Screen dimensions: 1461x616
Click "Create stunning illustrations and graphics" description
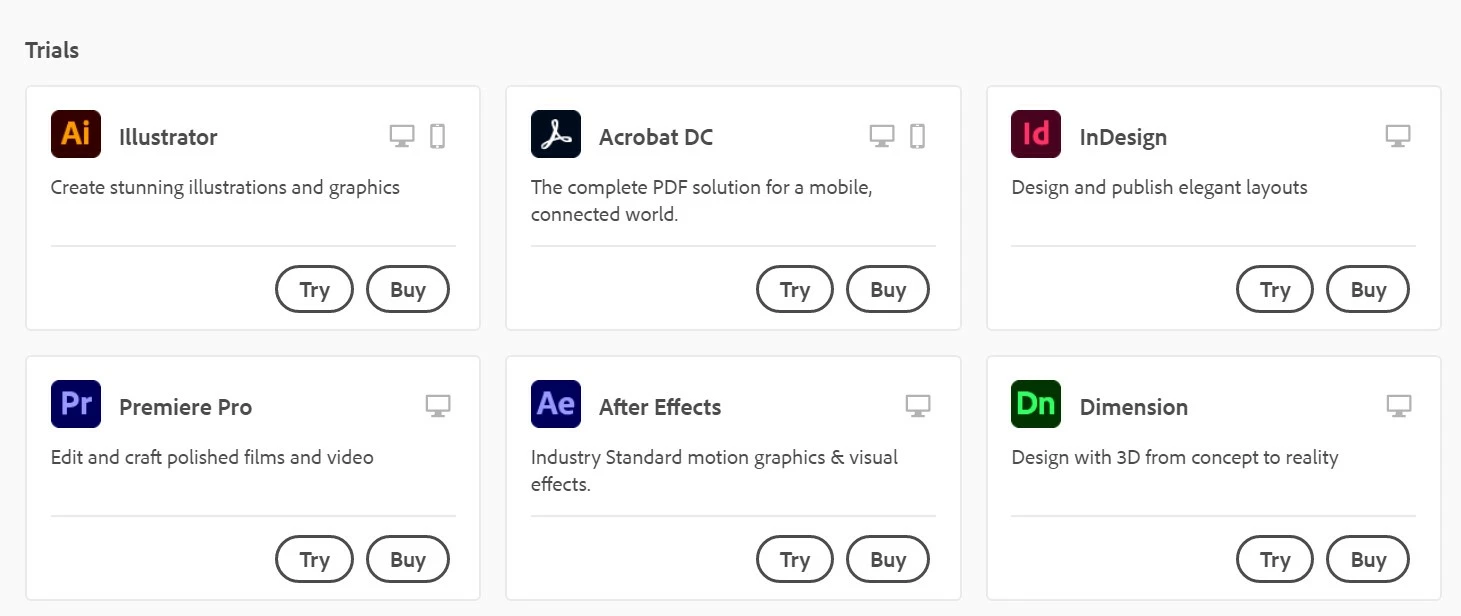click(x=225, y=188)
